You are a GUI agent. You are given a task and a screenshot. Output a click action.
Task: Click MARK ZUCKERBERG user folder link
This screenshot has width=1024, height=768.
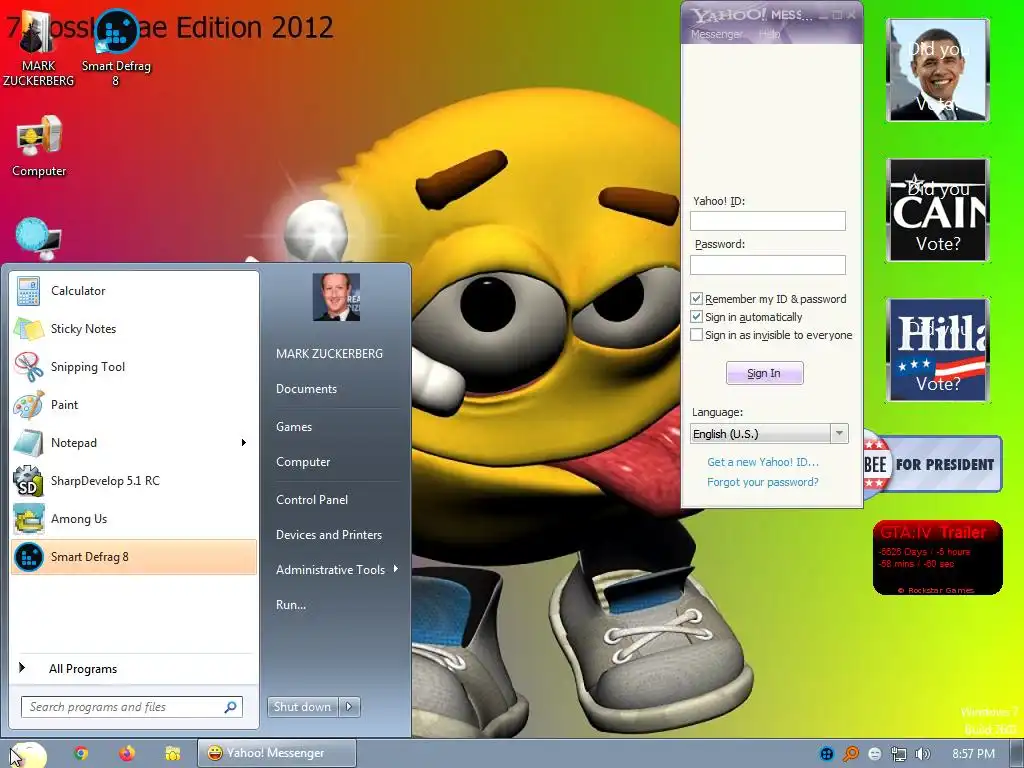[x=329, y=353]
